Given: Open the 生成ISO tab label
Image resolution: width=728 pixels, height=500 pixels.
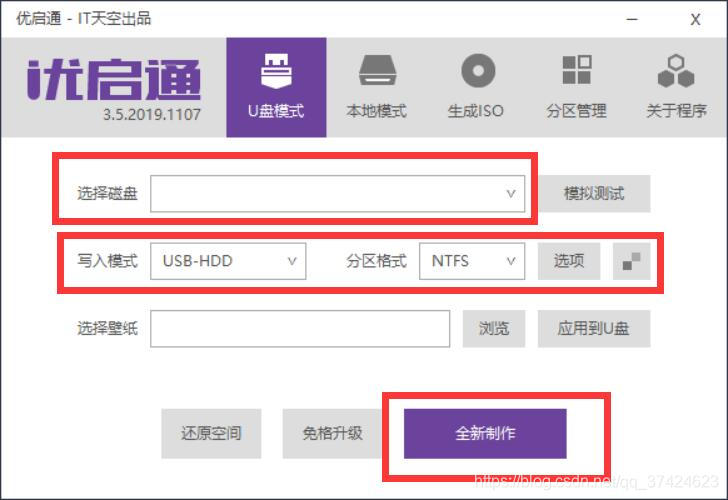Looking at the screenshot, I should click(x=475, y=111).
